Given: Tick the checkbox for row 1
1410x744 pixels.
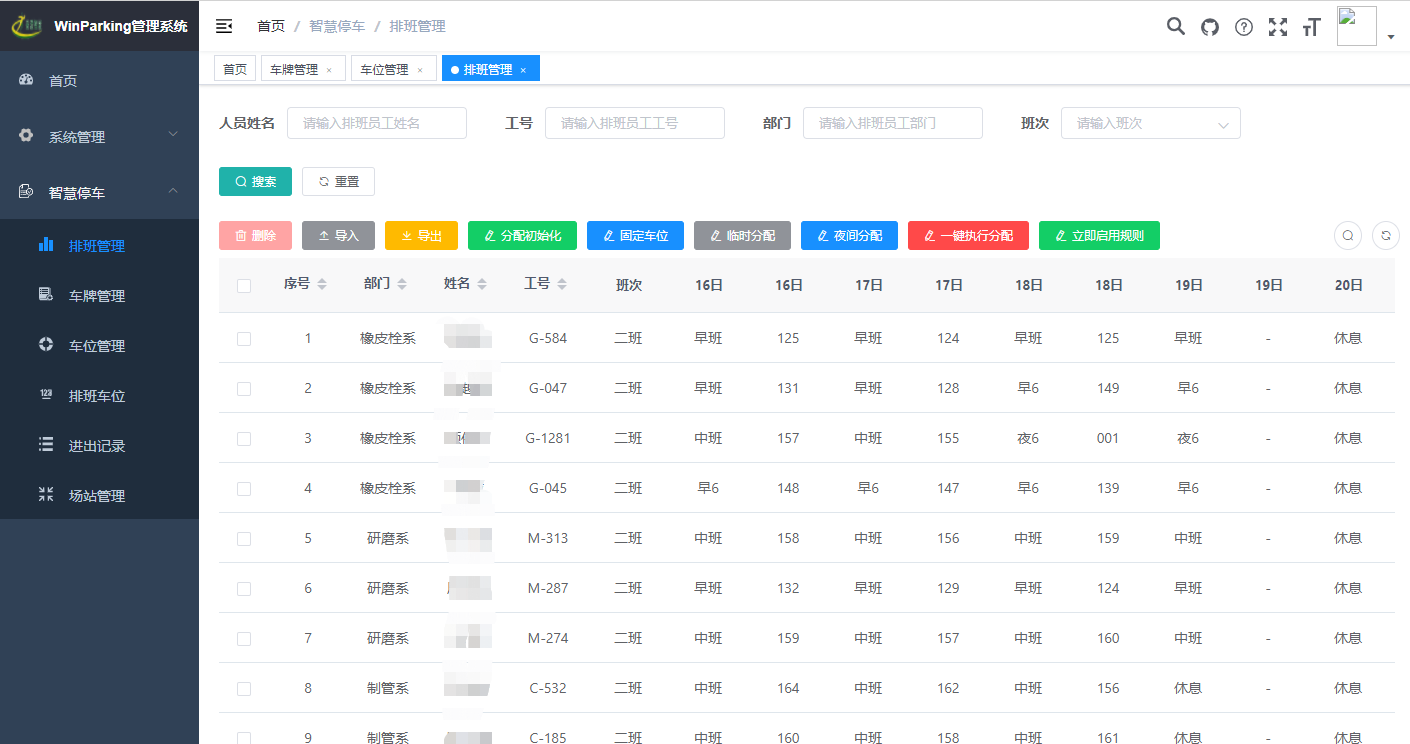Looking at the screenshot, I should (x=244, y=339).
